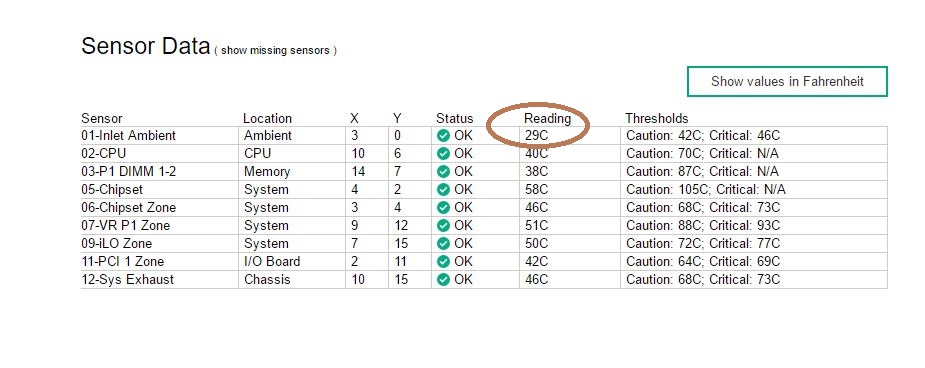Viewport: 925px width, 368px height.
Task: Click the Reading column header
Action: pos(547,119)
